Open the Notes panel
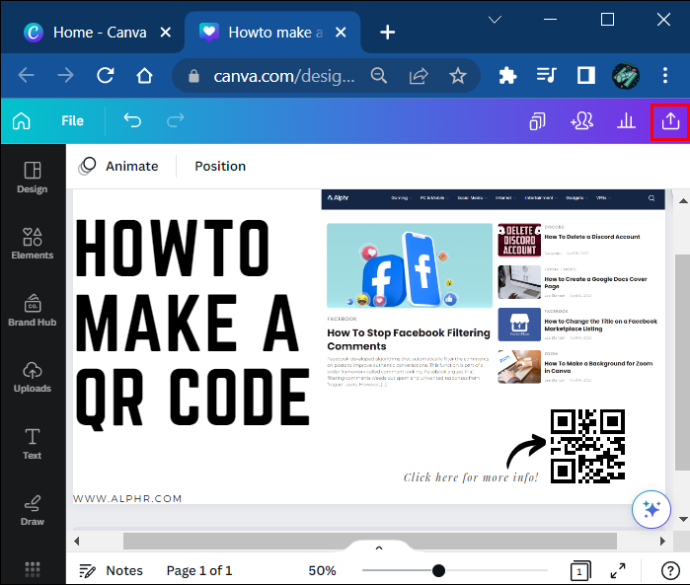690x585 pixels. (x=111, y=570)
